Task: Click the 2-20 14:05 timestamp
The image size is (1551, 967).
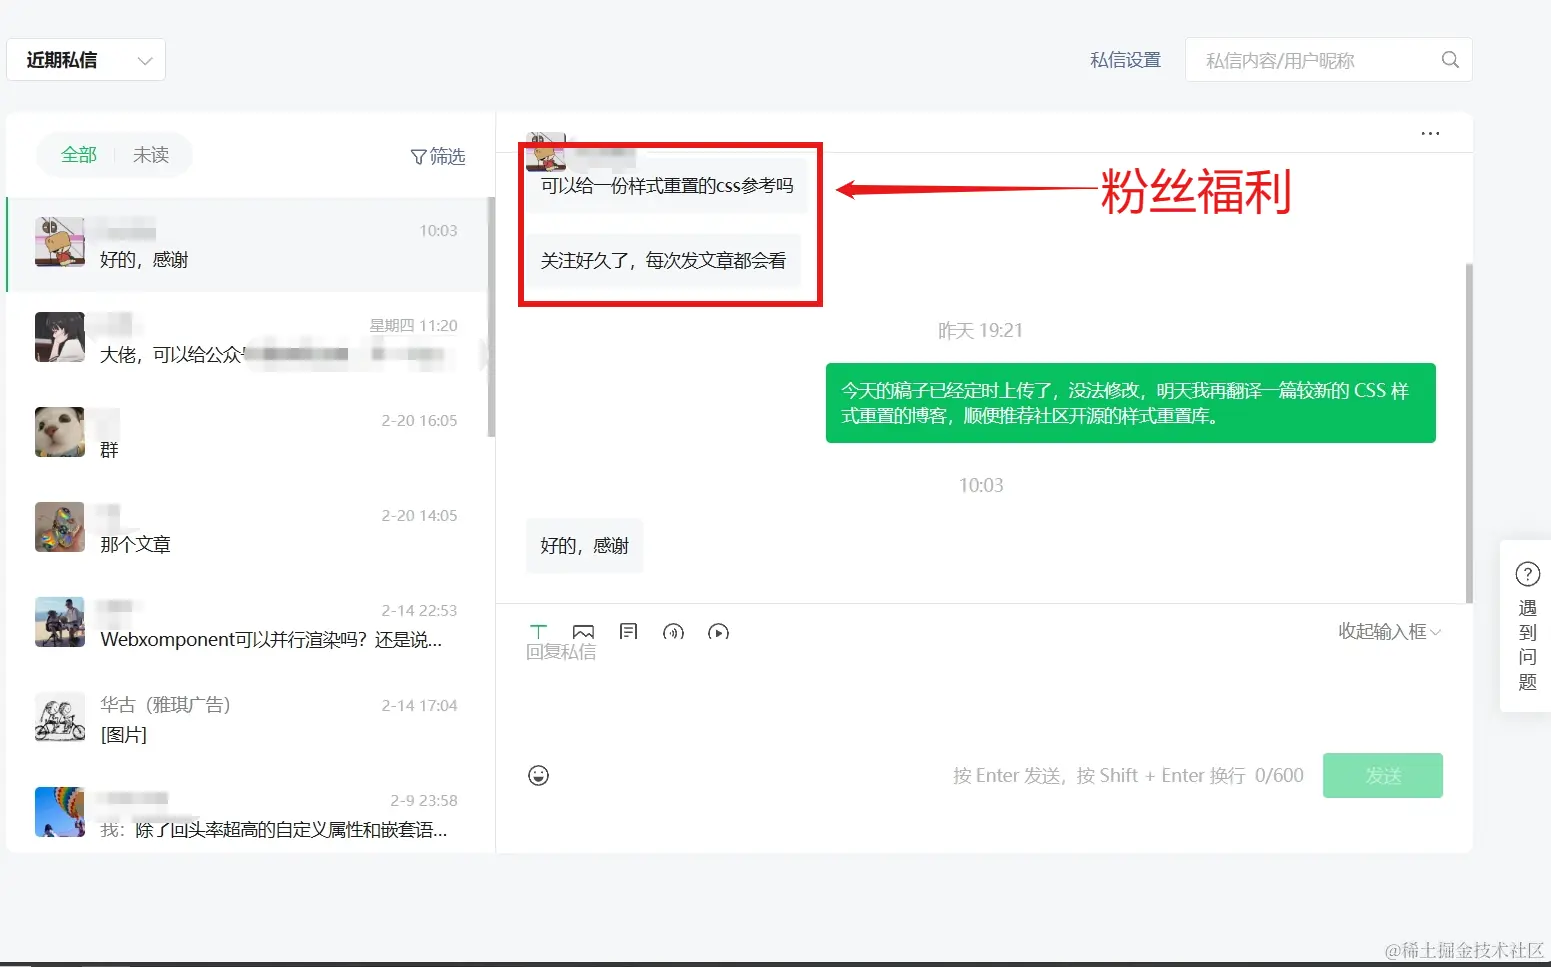Action: [x=419, y=516]
